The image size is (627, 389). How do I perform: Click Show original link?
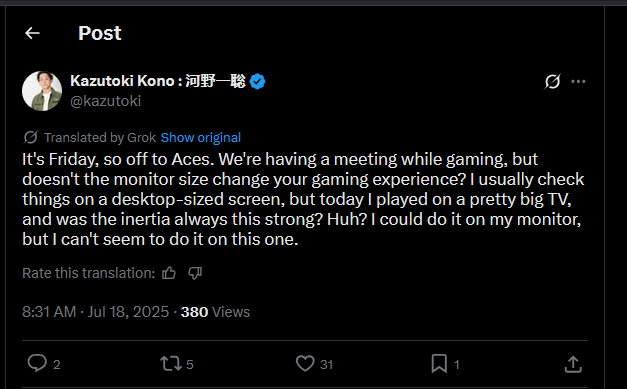[201, 138]
